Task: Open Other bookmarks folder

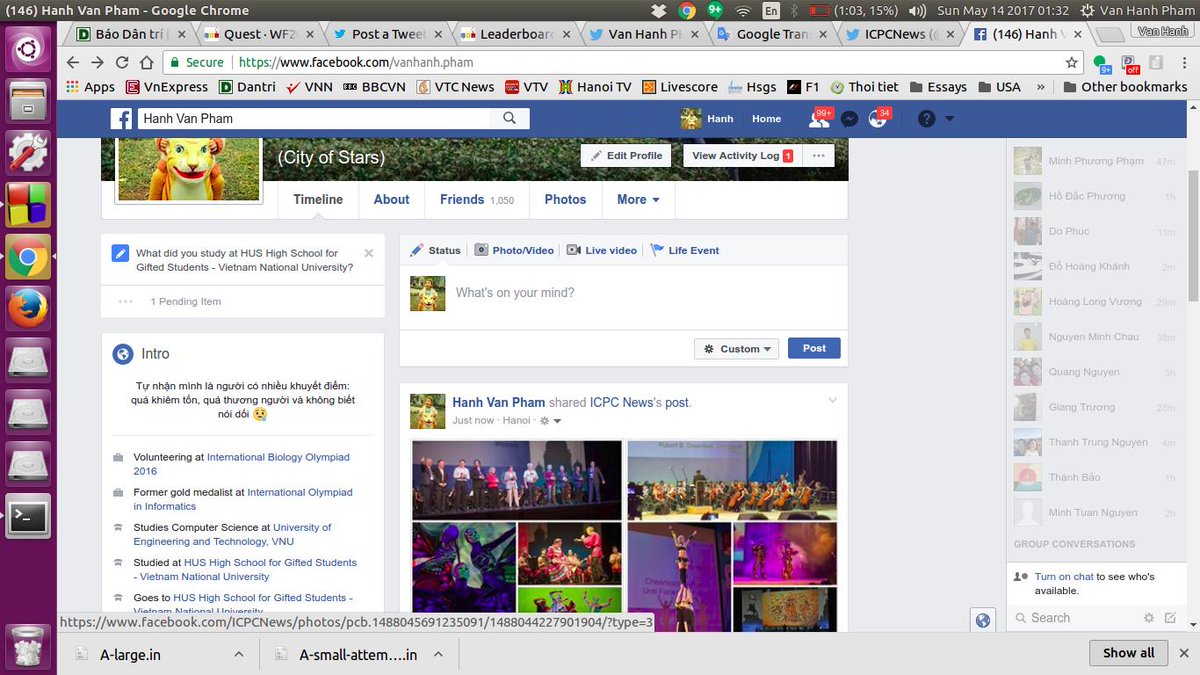Action: pos(1124,87)
